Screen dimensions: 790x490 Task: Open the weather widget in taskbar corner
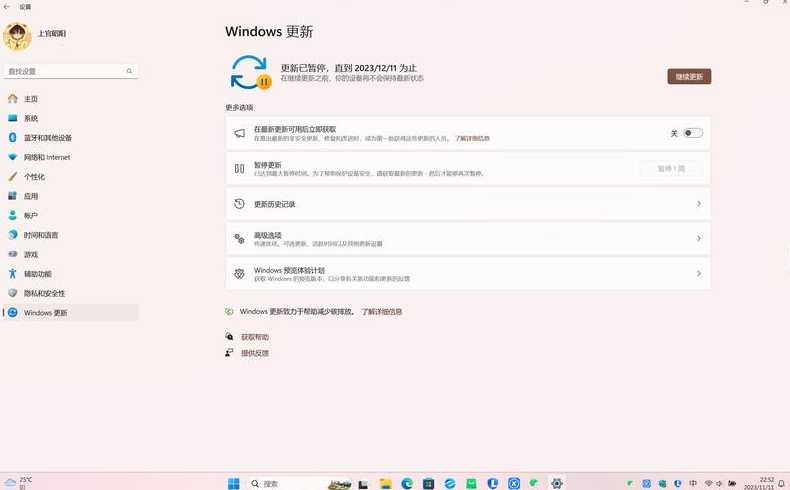(18, 482)
